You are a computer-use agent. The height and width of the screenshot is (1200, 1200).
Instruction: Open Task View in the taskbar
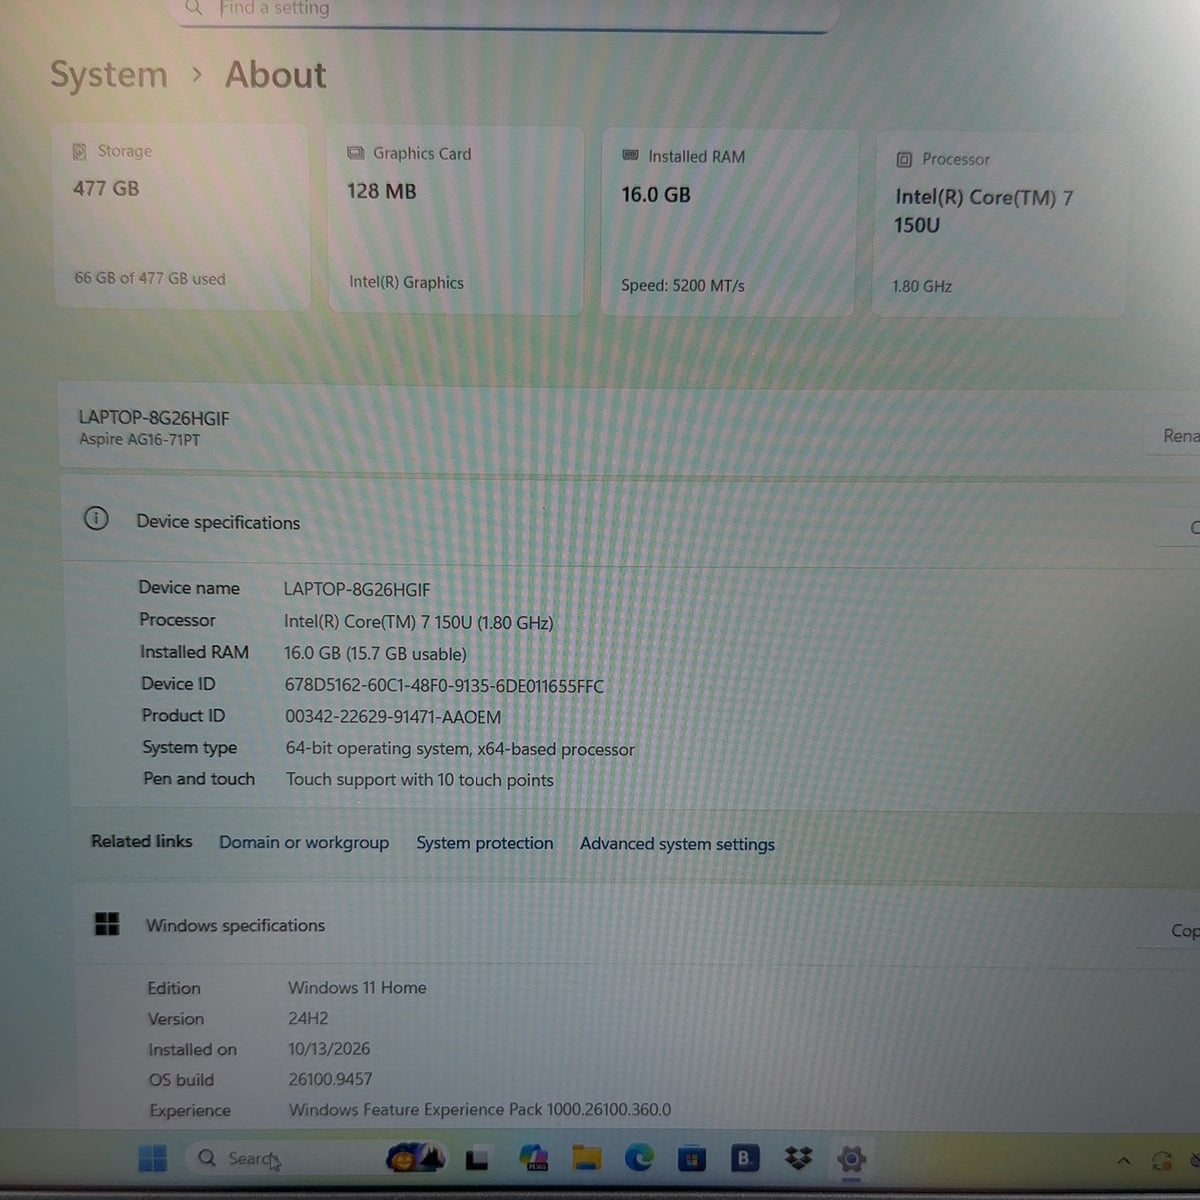pyautogui.click(x=477, y=1159)
